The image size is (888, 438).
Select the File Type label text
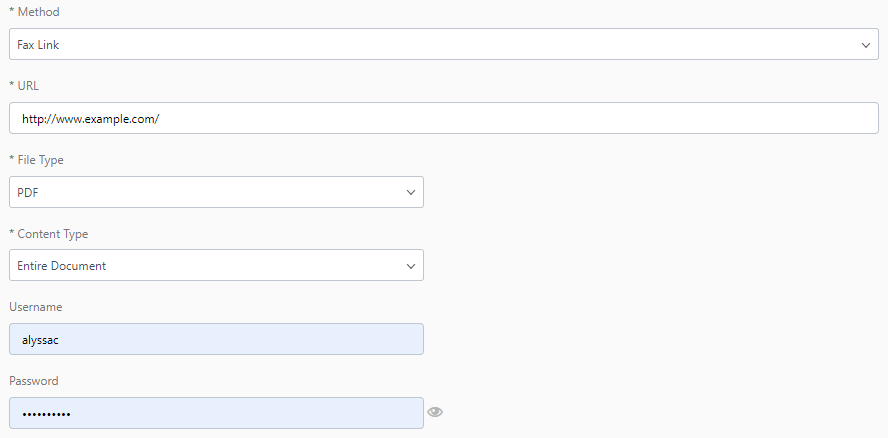tap(36, 160)
